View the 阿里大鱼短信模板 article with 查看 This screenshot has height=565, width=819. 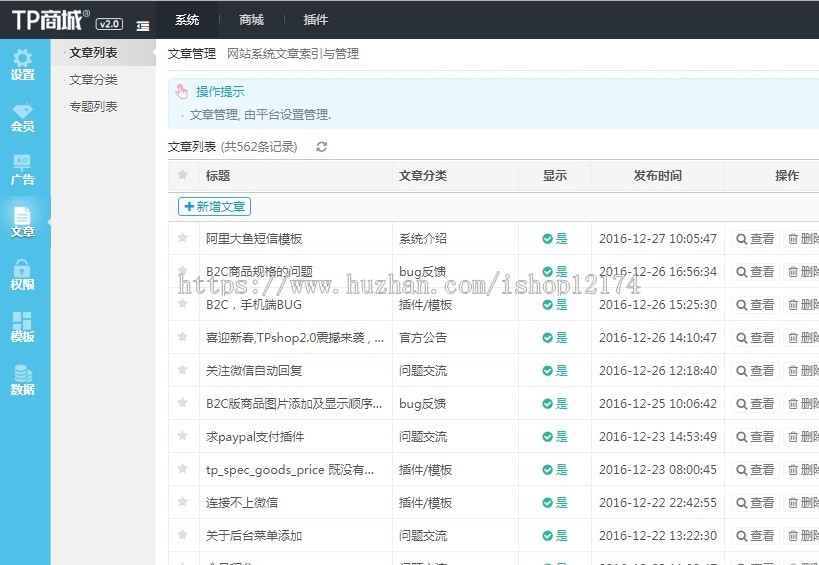tap(755, 239)
